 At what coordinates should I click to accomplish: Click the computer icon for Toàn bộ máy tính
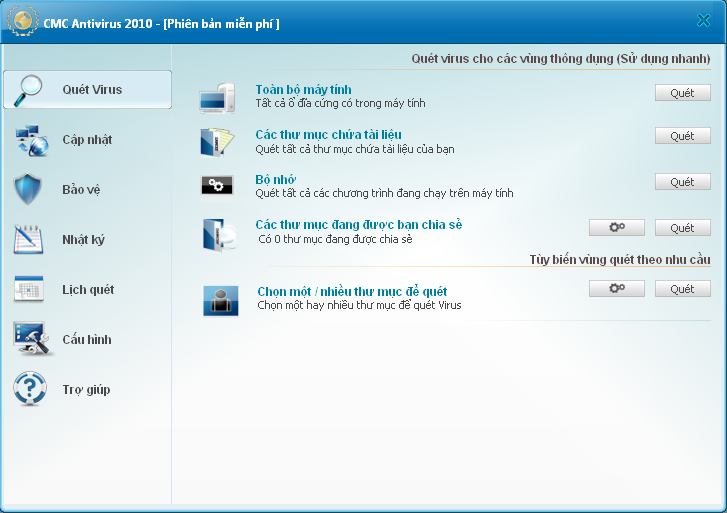217,98
